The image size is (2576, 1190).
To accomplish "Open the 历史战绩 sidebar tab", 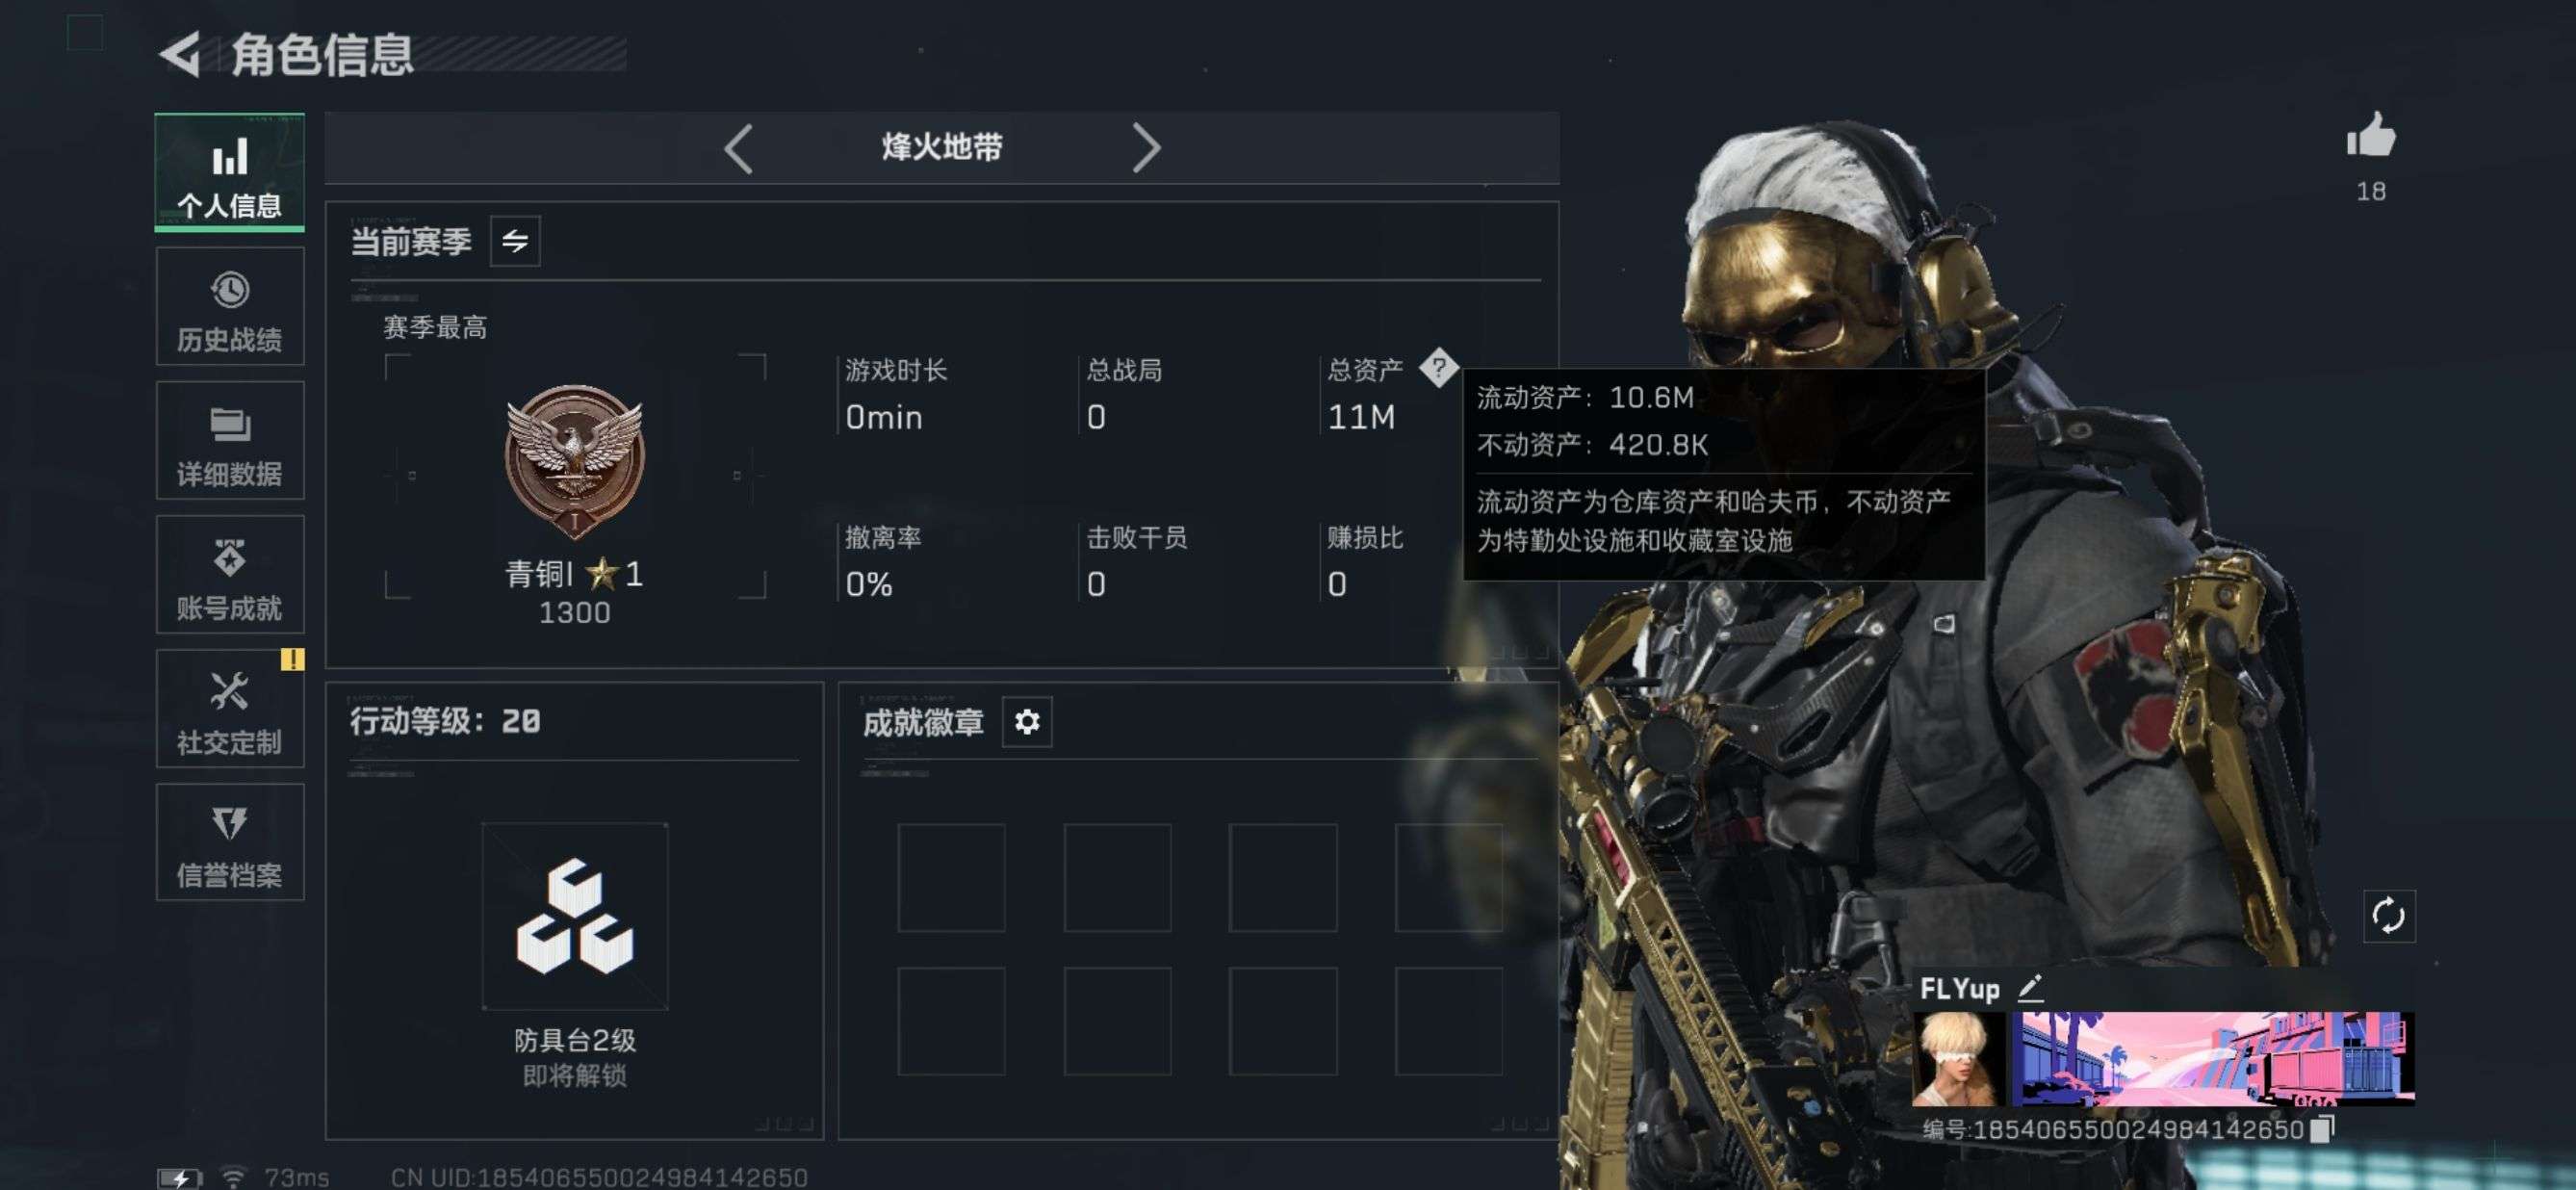I will [229, 307].
